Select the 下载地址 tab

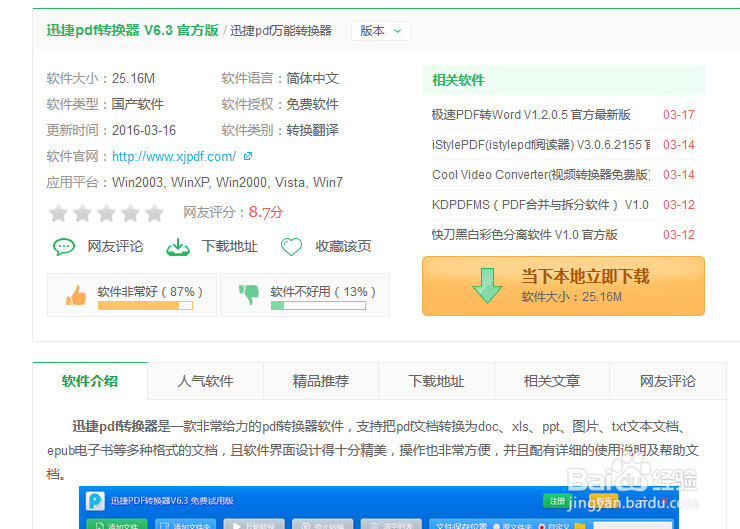[x=437, y=381]
